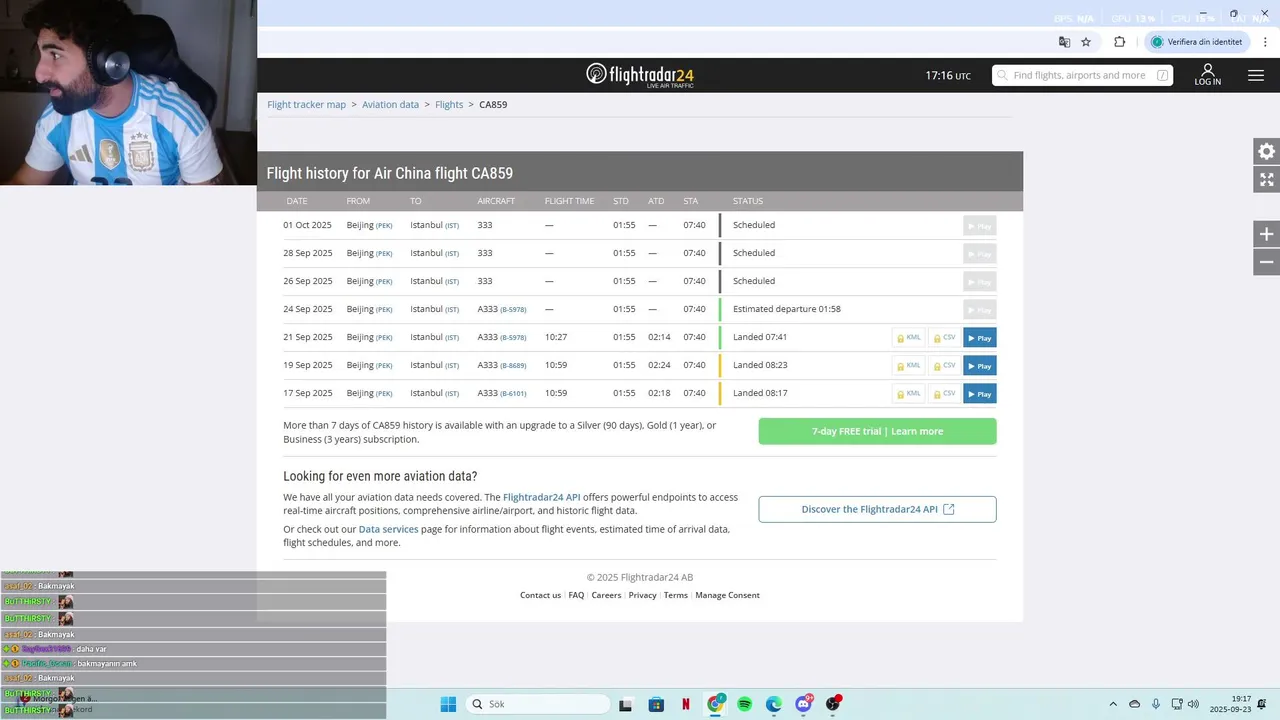Play the 21 Sep 2025 flight
The width and height of the screenshot is (1280, 720).
(980, 338)
